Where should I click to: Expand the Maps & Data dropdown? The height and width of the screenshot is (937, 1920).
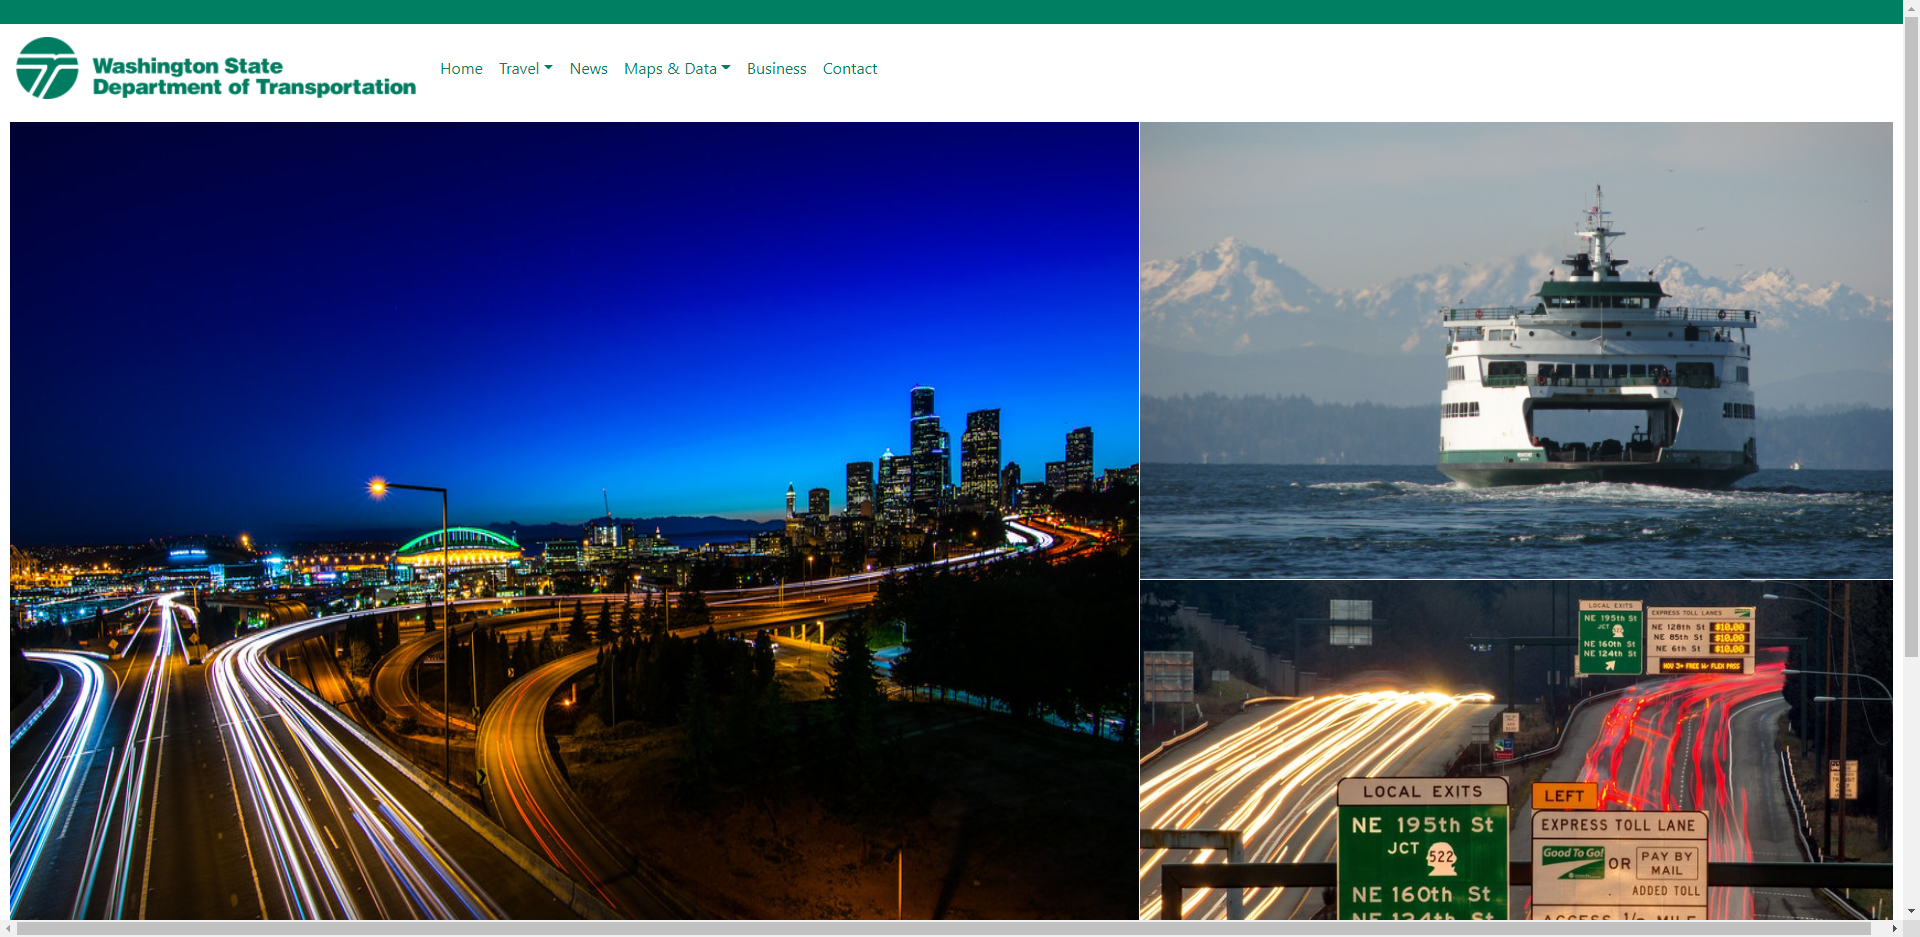coord(677,68)
